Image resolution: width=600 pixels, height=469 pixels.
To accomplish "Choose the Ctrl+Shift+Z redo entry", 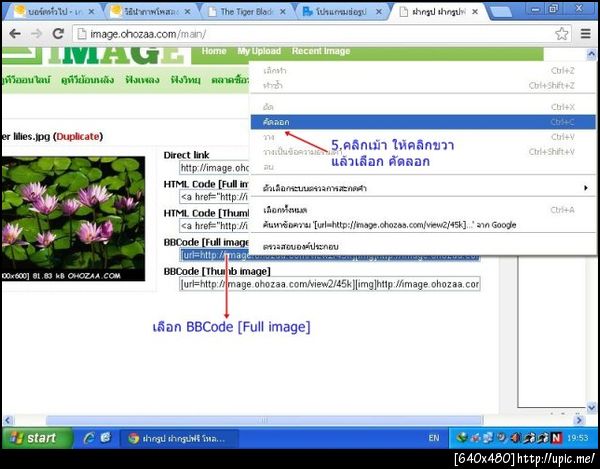I will 423,85.
